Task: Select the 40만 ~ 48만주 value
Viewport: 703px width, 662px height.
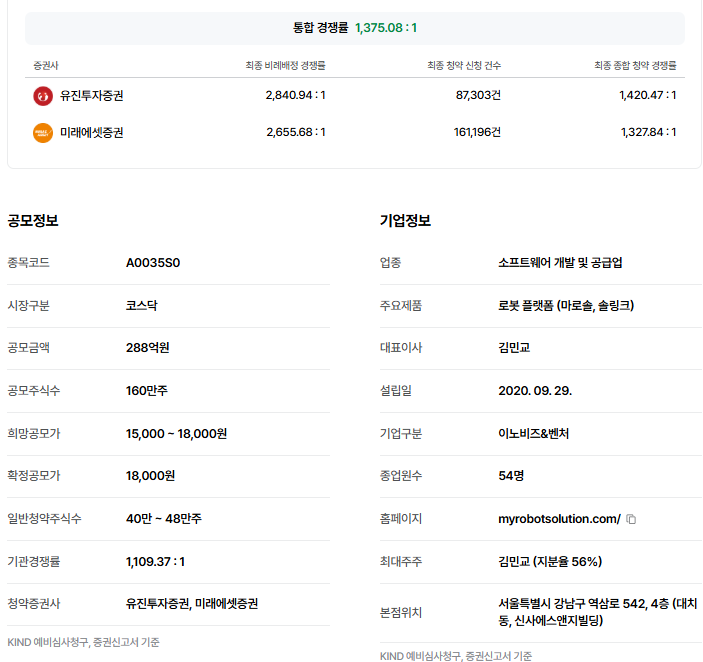Action: coord(164,519)
